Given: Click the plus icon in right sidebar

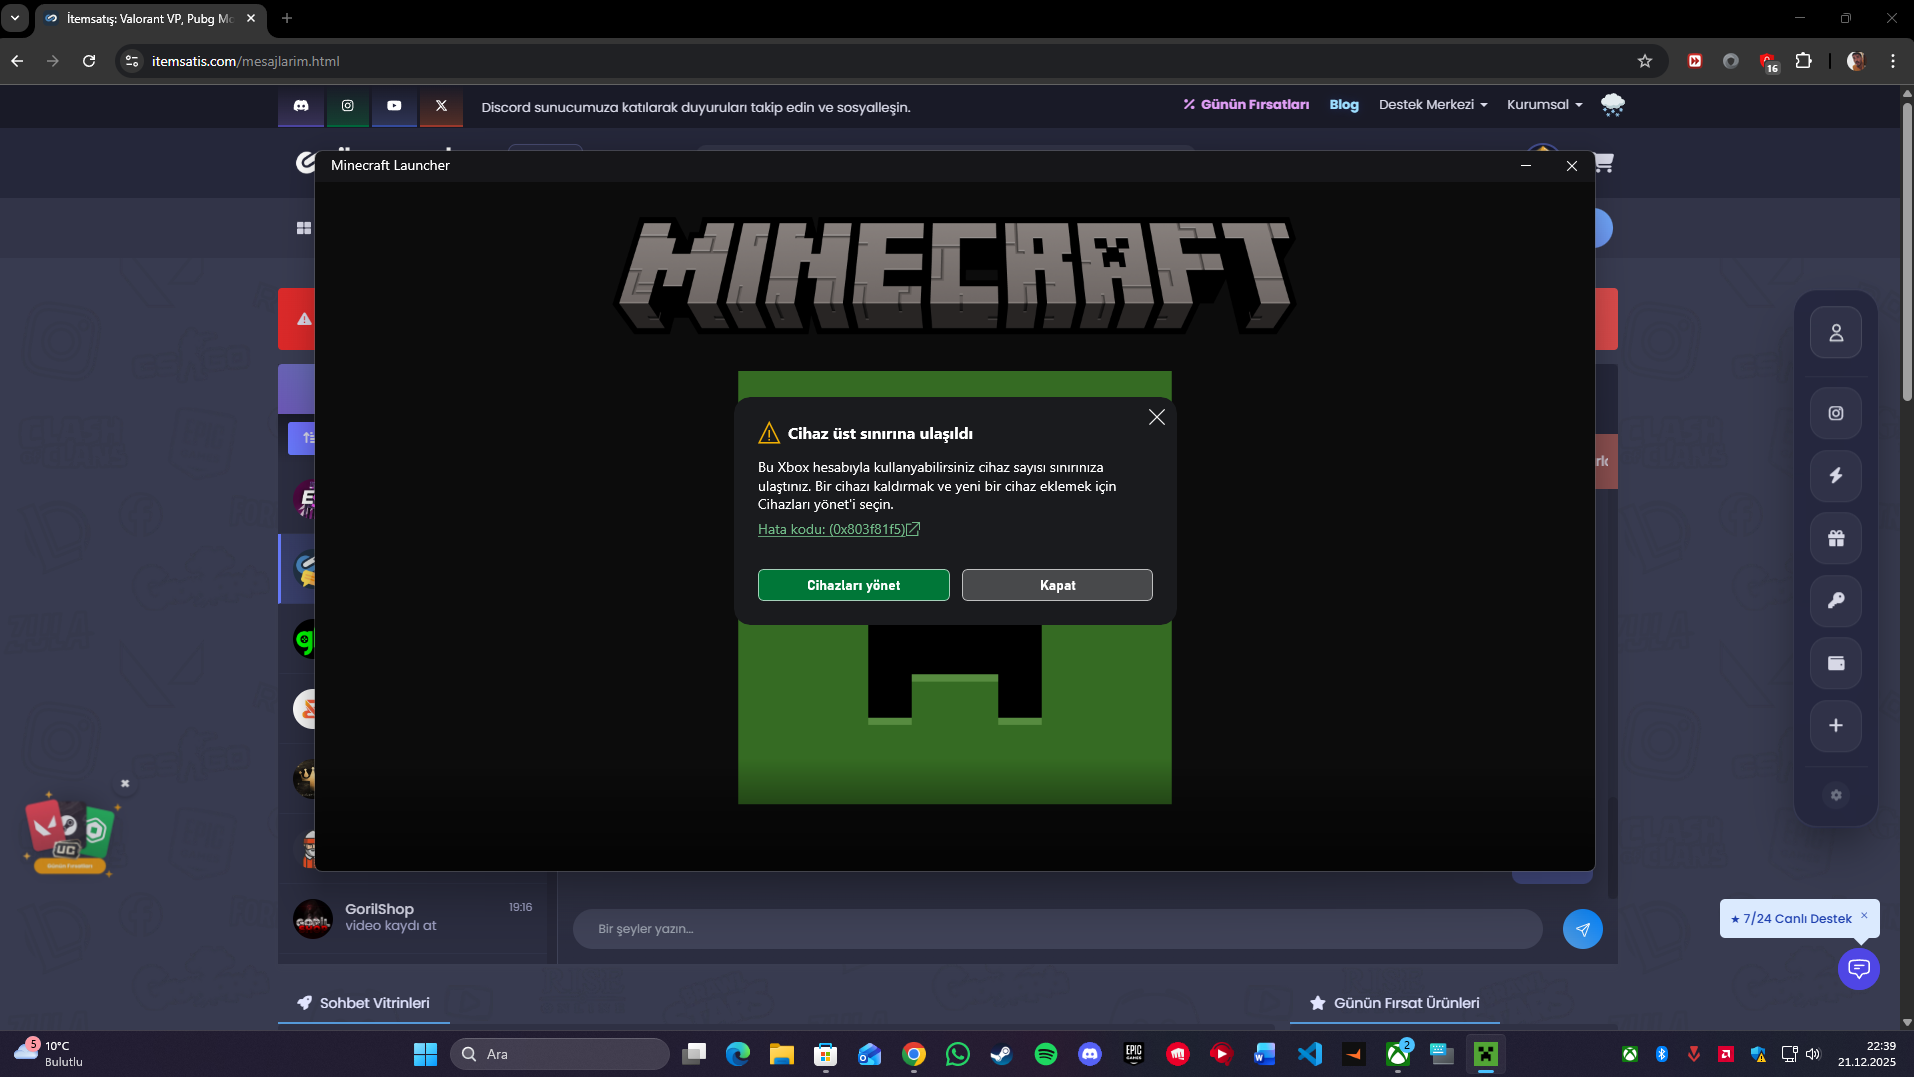Looking at the screenshot, I should [1836, 726].
